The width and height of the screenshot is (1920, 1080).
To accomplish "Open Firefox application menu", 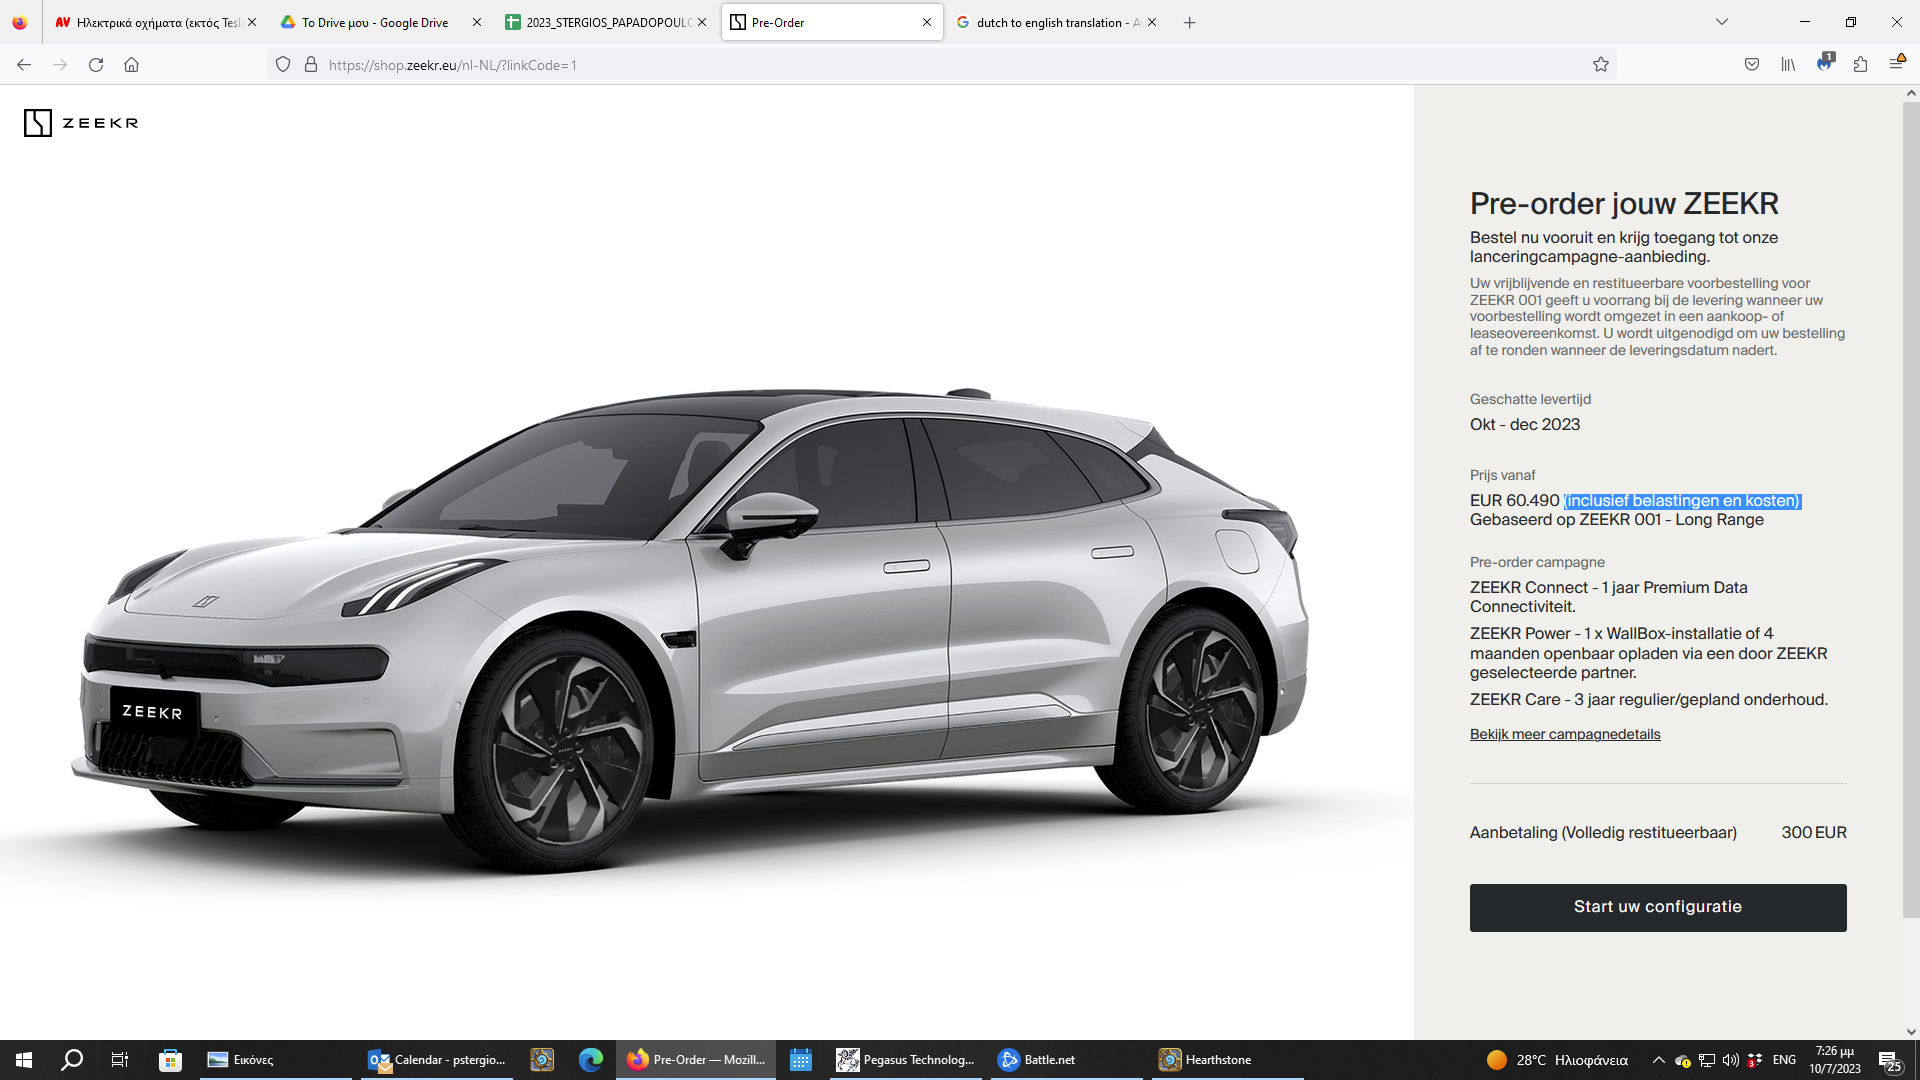I will 1896,65.
